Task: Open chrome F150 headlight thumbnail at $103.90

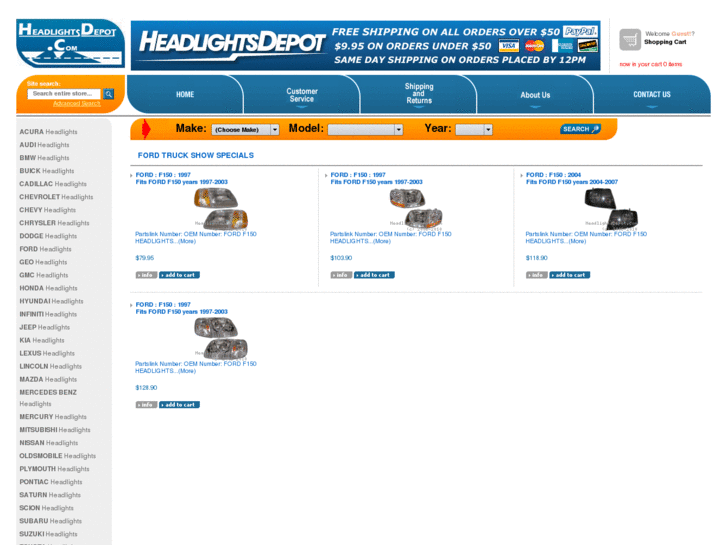Action: [x=416, y=209]
